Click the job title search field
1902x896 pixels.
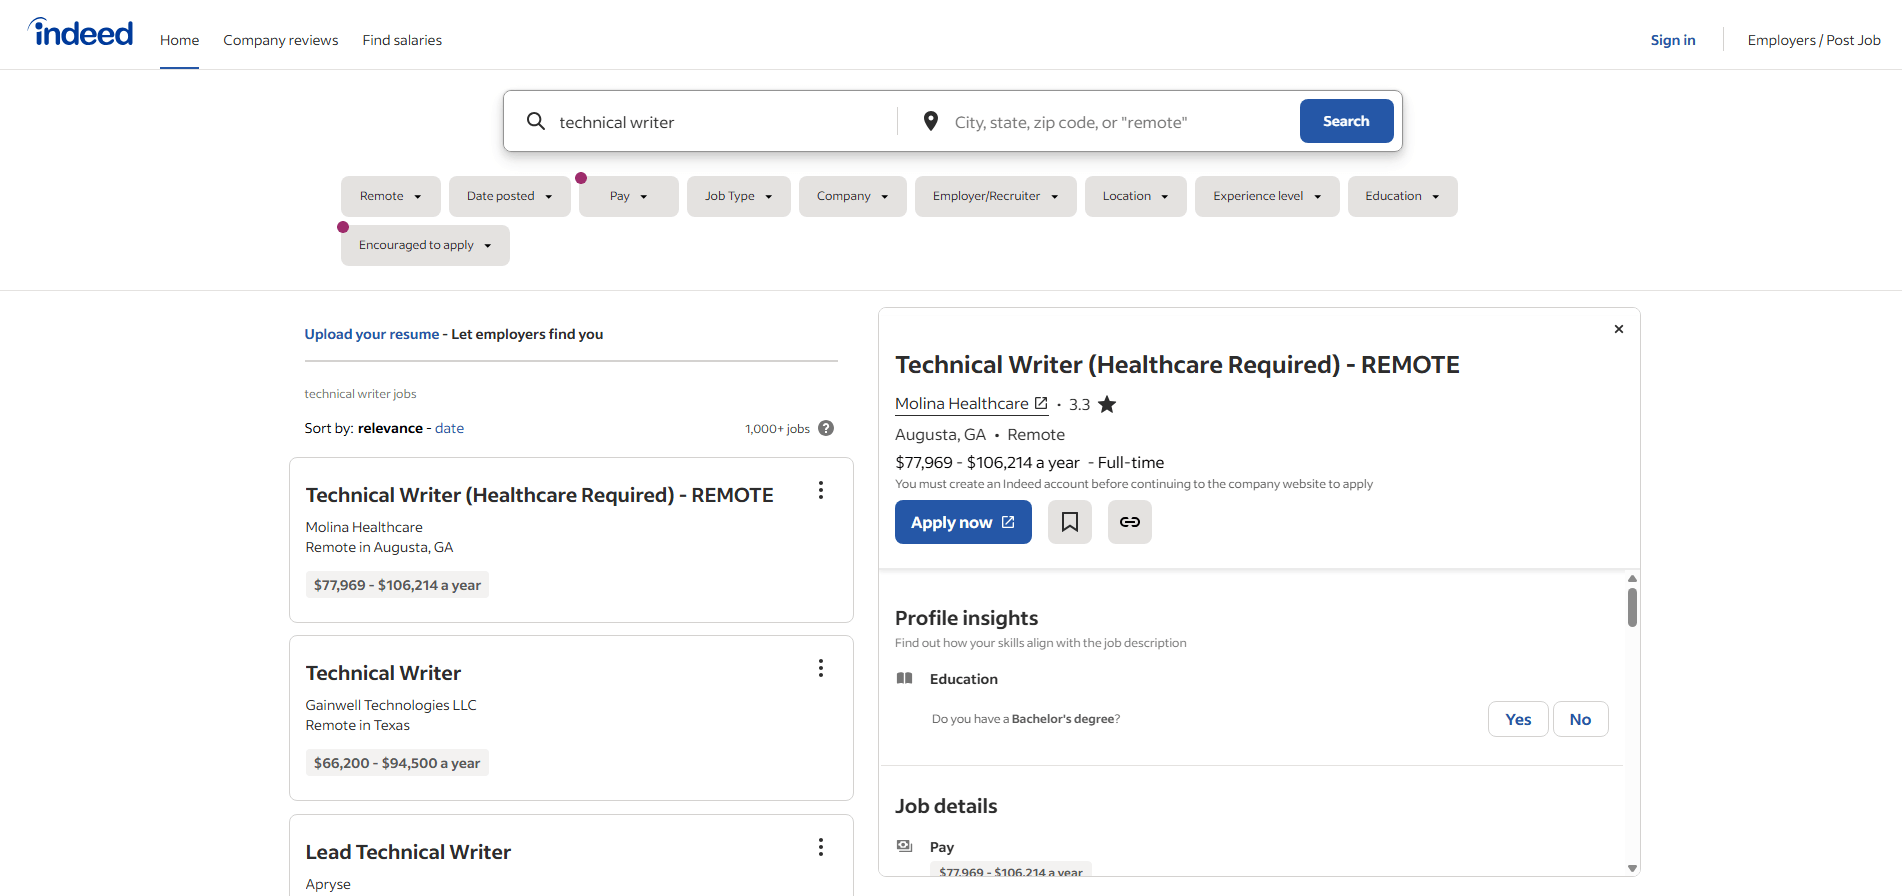720,122
